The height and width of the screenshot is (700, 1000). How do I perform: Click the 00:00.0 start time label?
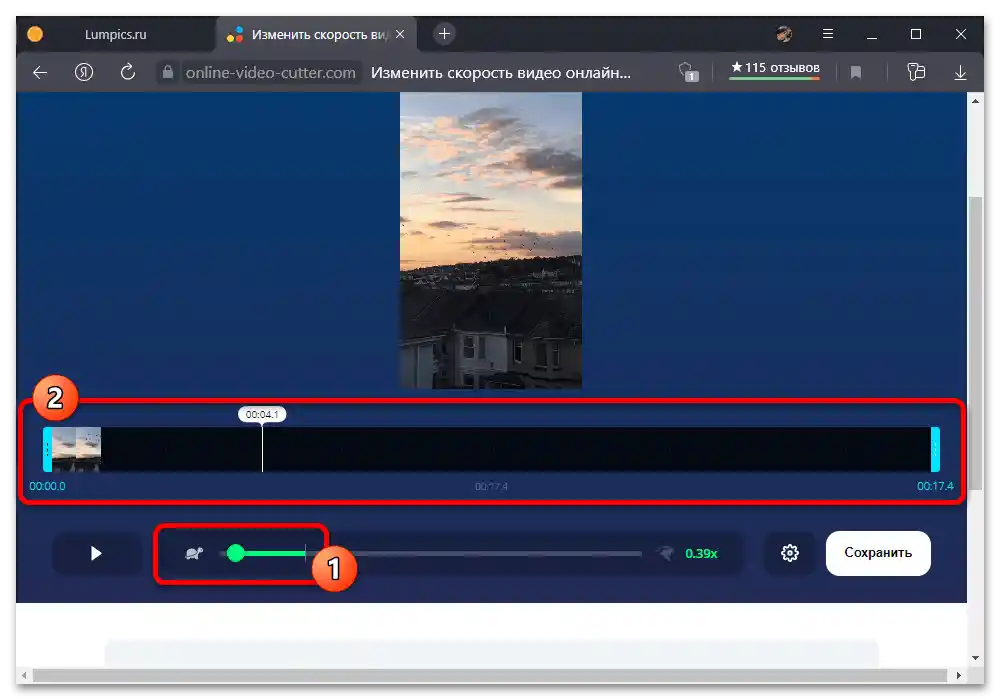tap(47, 486)
